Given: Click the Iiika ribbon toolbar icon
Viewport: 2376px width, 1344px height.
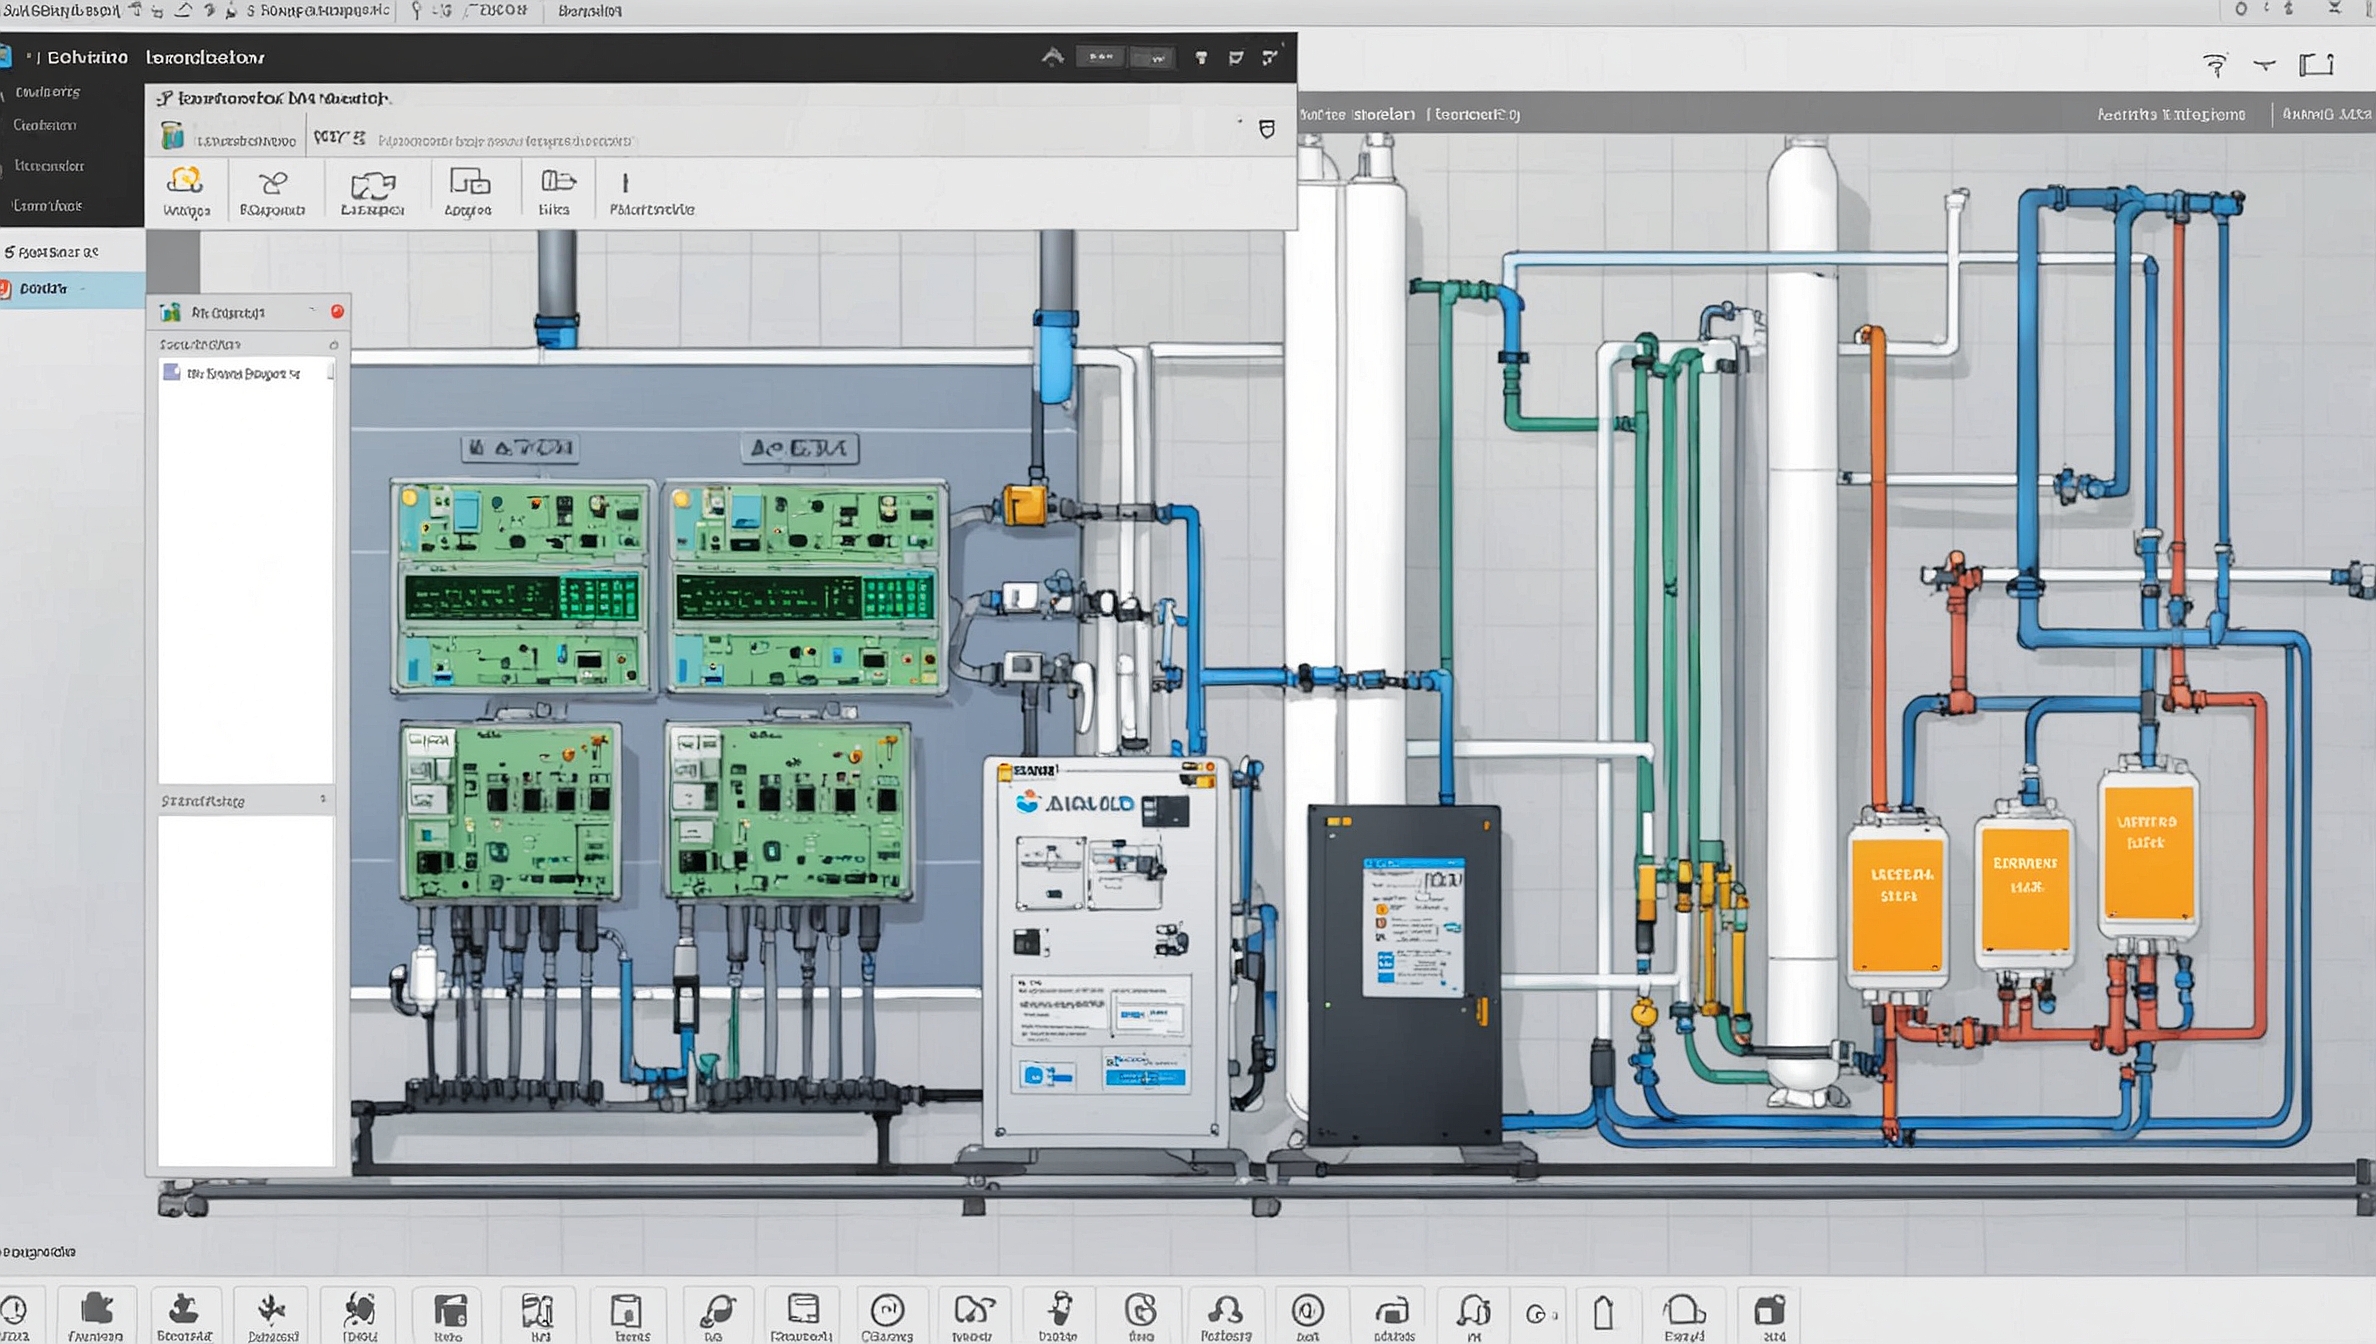Looking at the screenshot, I should tap(556, 182).
